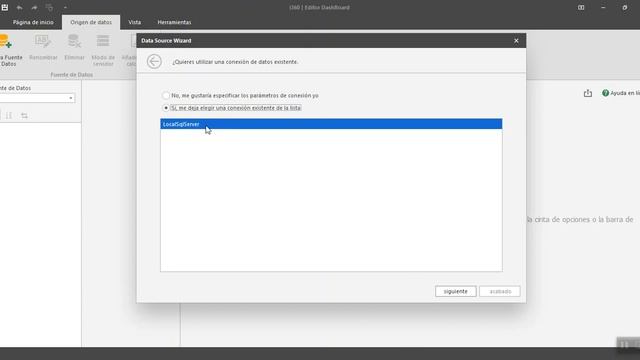Click the save icon in the title bar
This screenshot has height=360, width=640.
[5, 7]
